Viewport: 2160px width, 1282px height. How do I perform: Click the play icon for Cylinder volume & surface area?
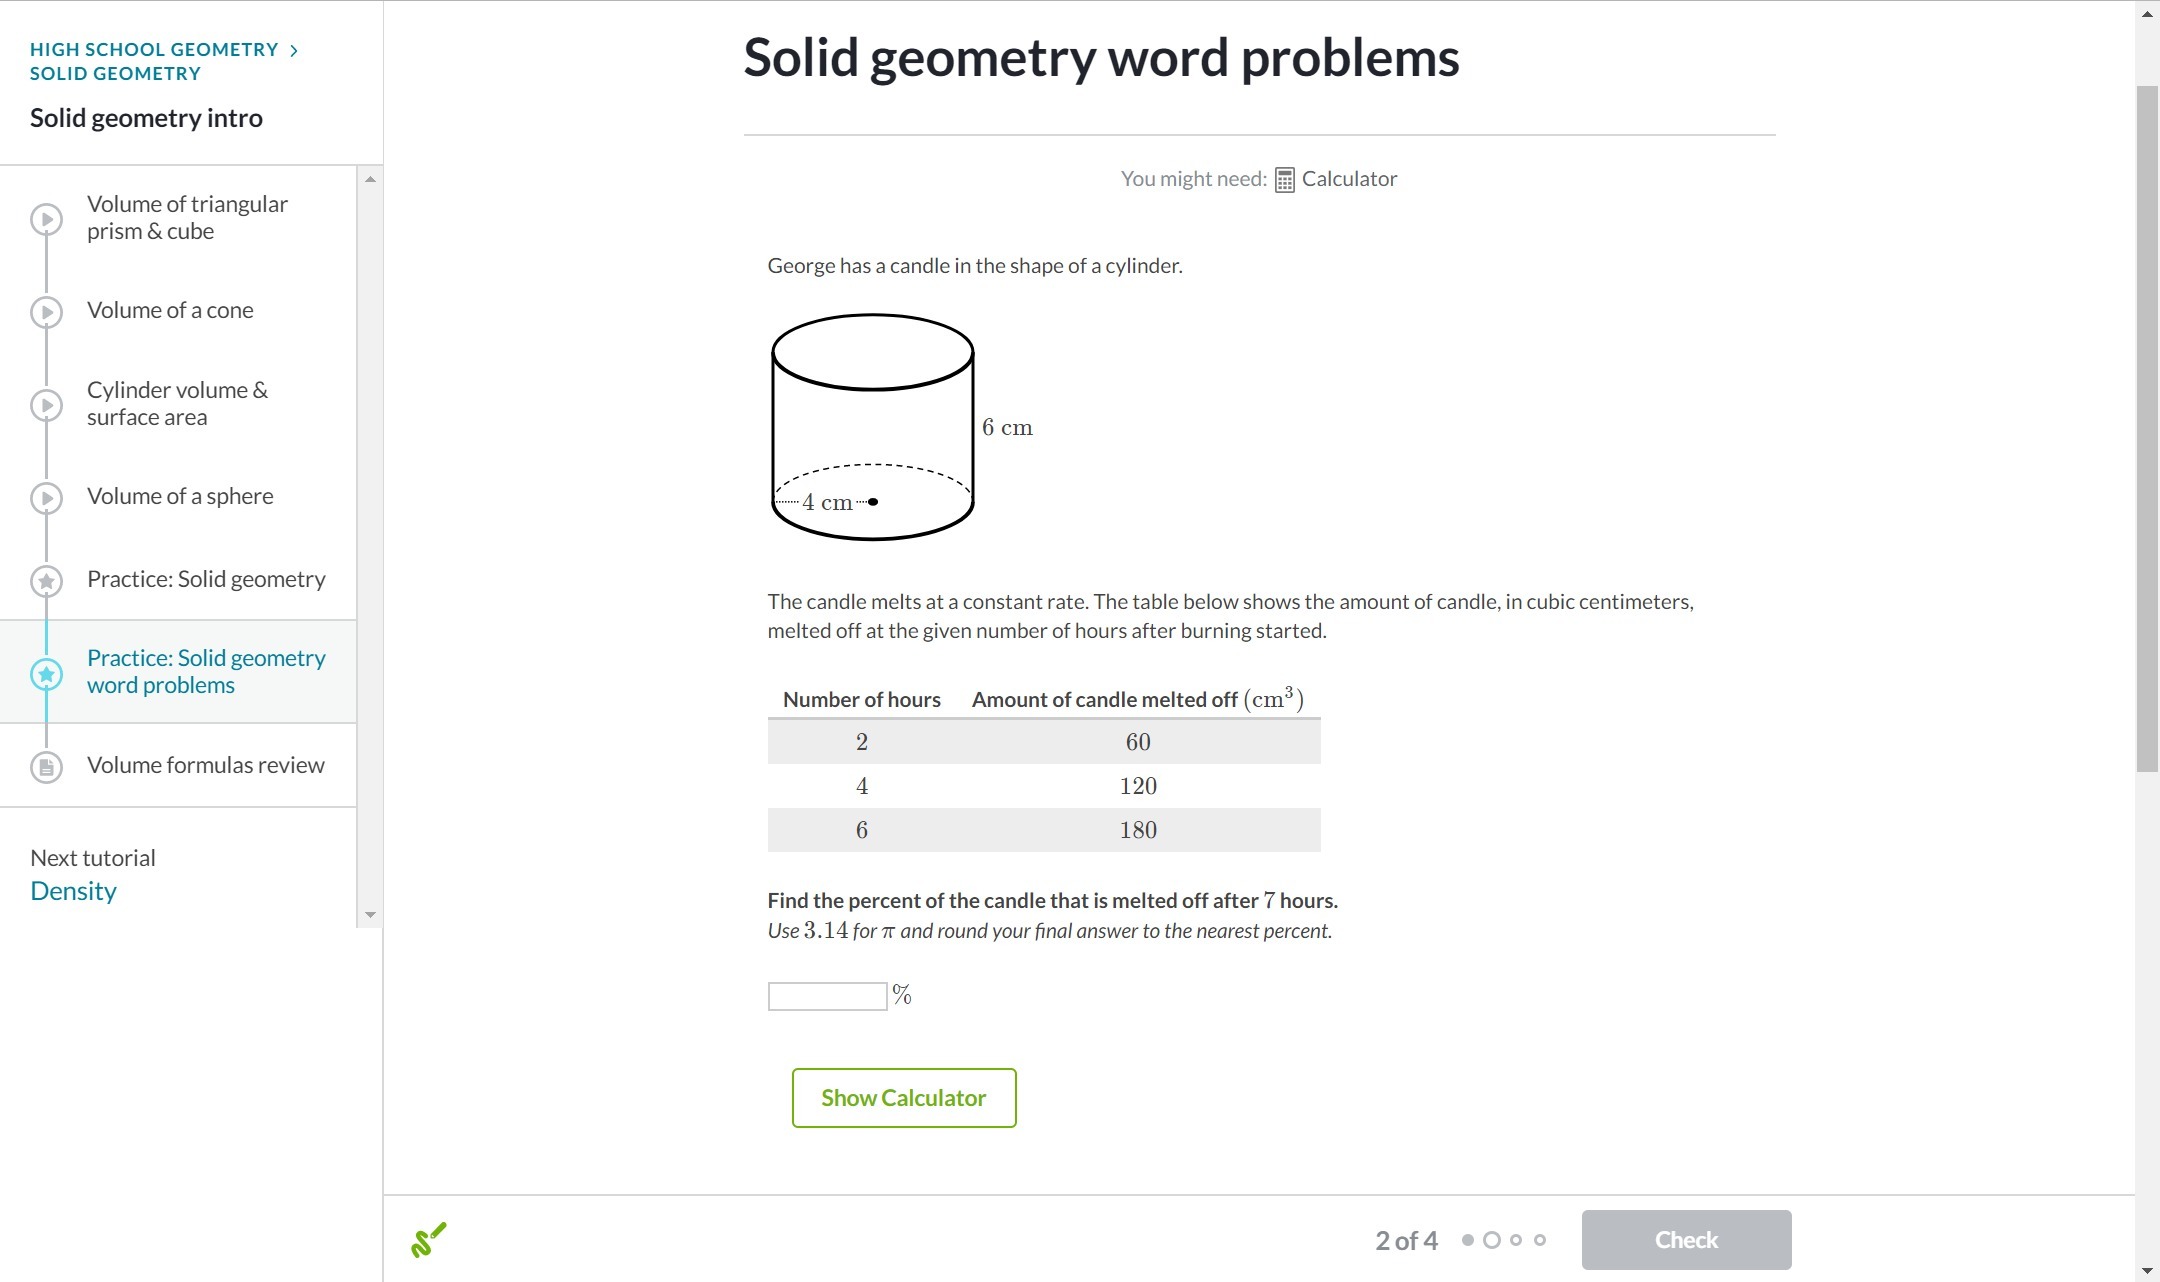coord(46,405)
